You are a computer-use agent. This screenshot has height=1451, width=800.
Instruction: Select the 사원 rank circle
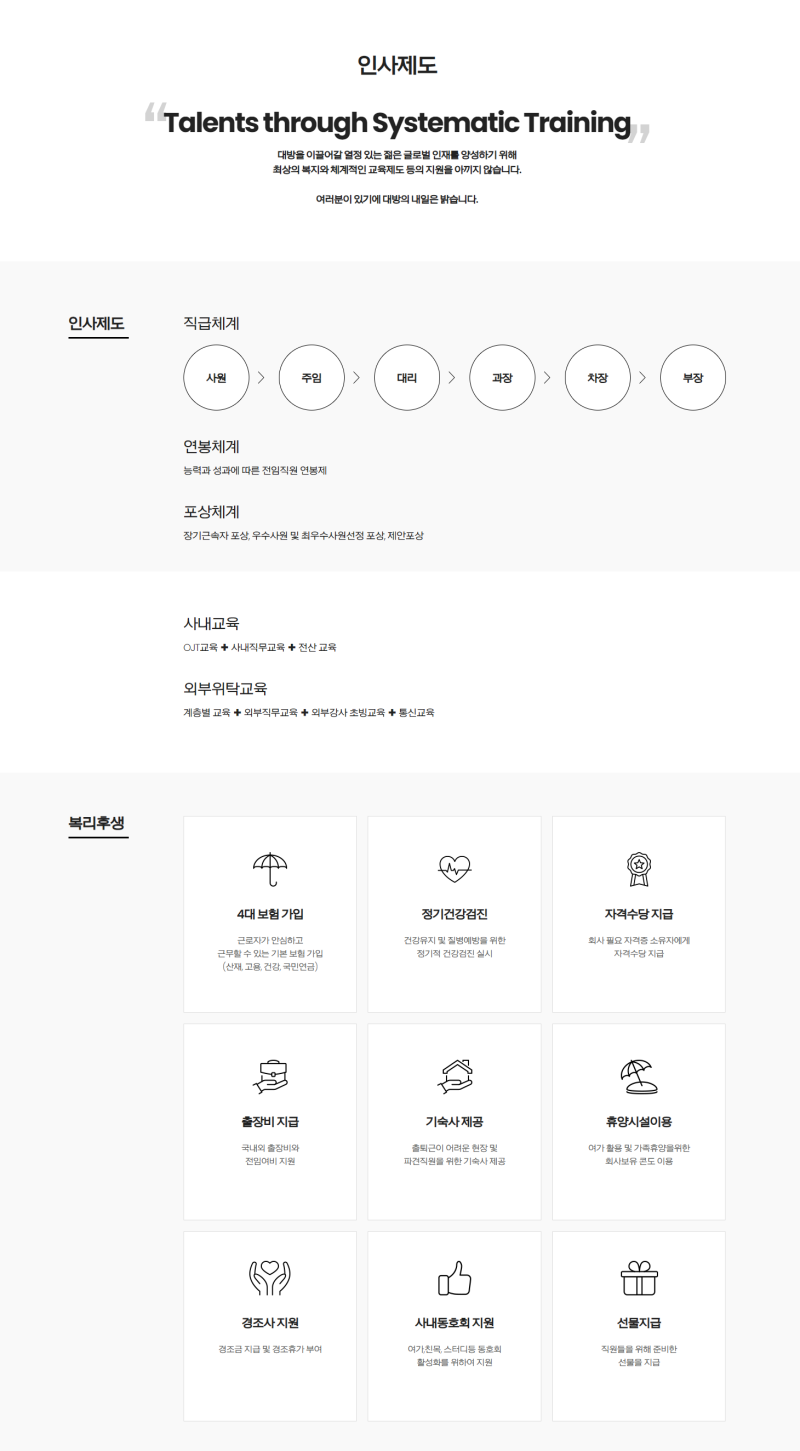tap(216, 378)
